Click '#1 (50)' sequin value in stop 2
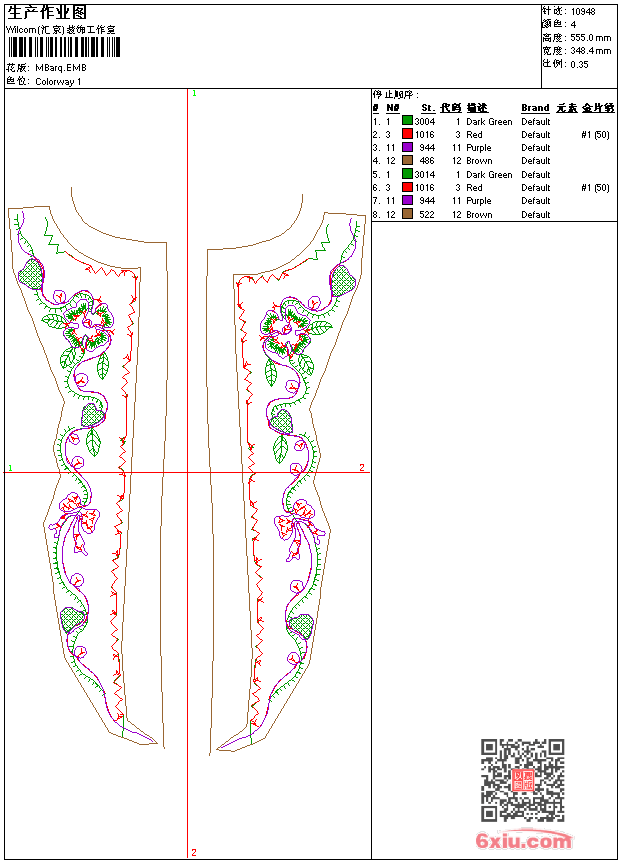This screenshot has width=620, height=860. [x=595, y=134]
